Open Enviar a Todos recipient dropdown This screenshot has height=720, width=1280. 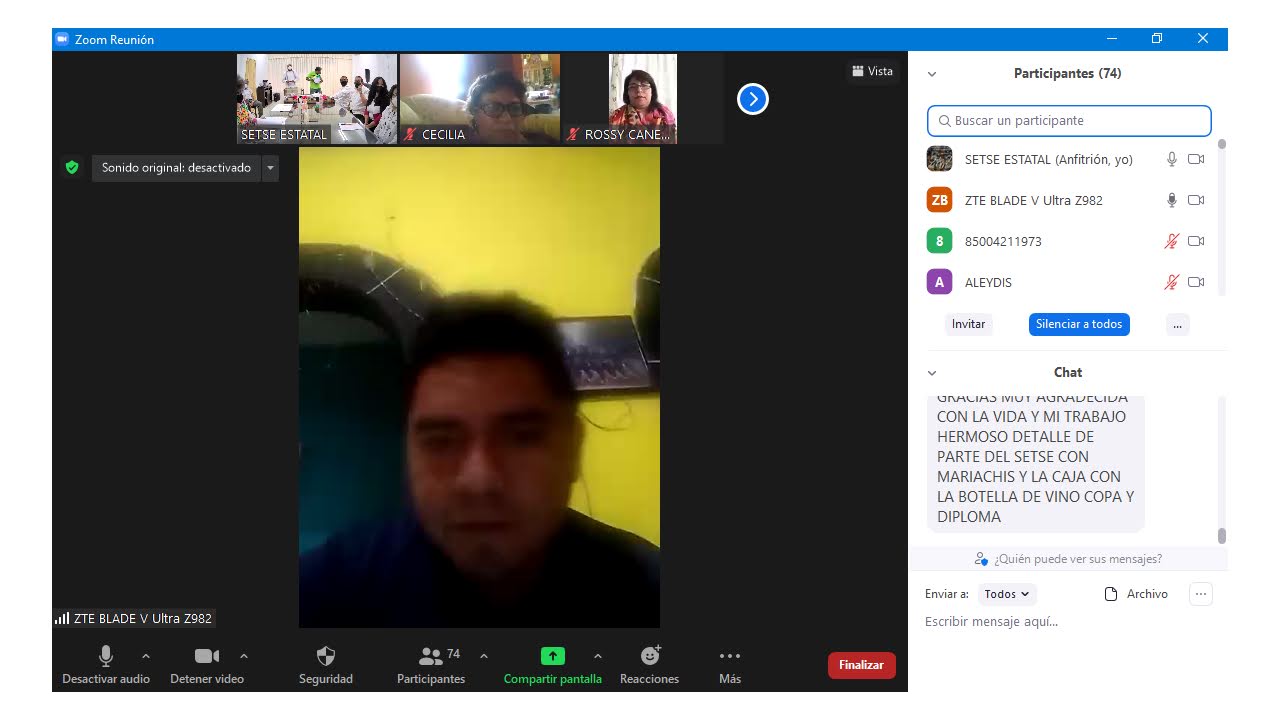pyautogui.click(x=1006, y=594)
